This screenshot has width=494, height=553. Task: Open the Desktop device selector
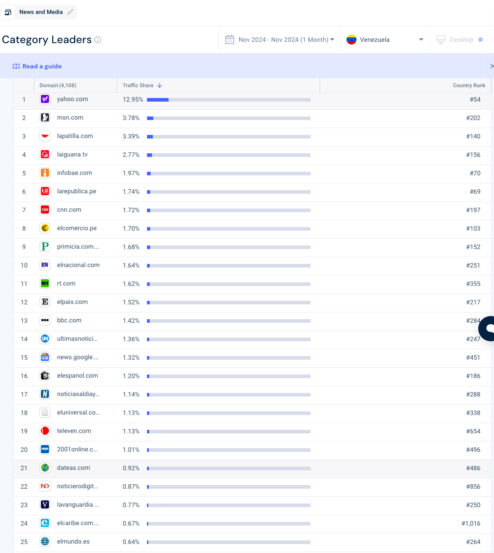pos(460,40)
